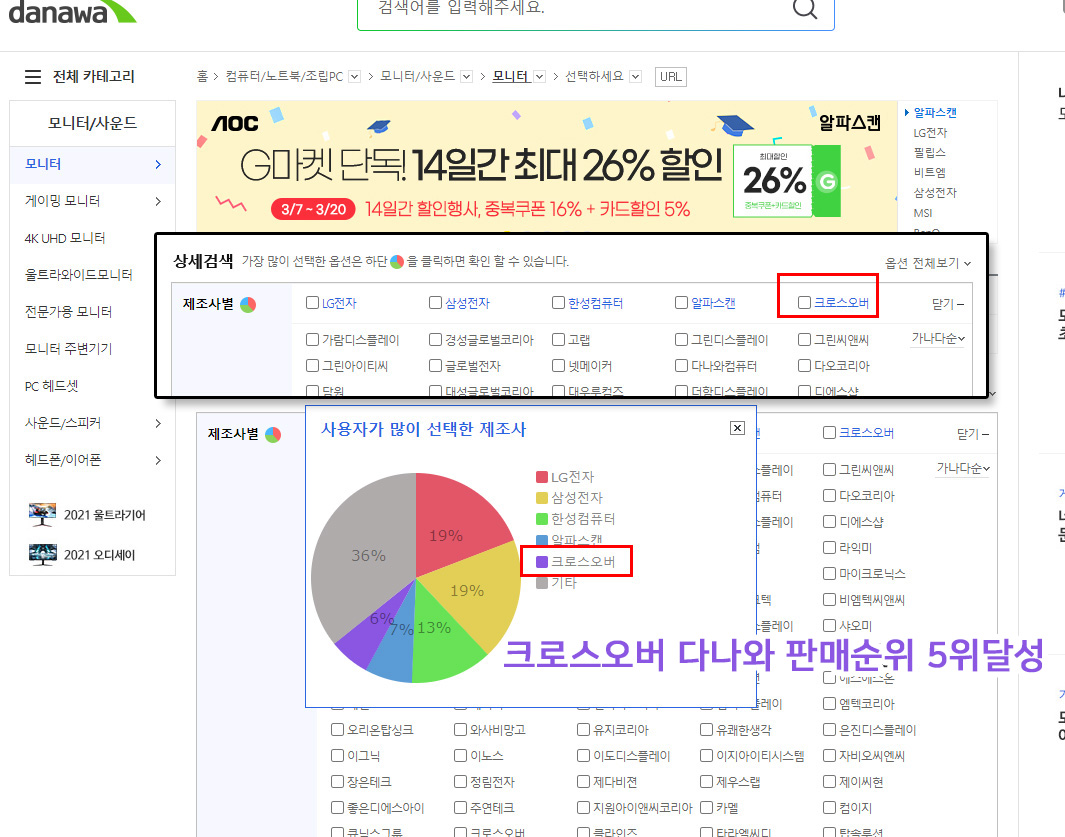Close the 사용자가 많이 선택한 제조사 popup

click(x=737, y=428)
